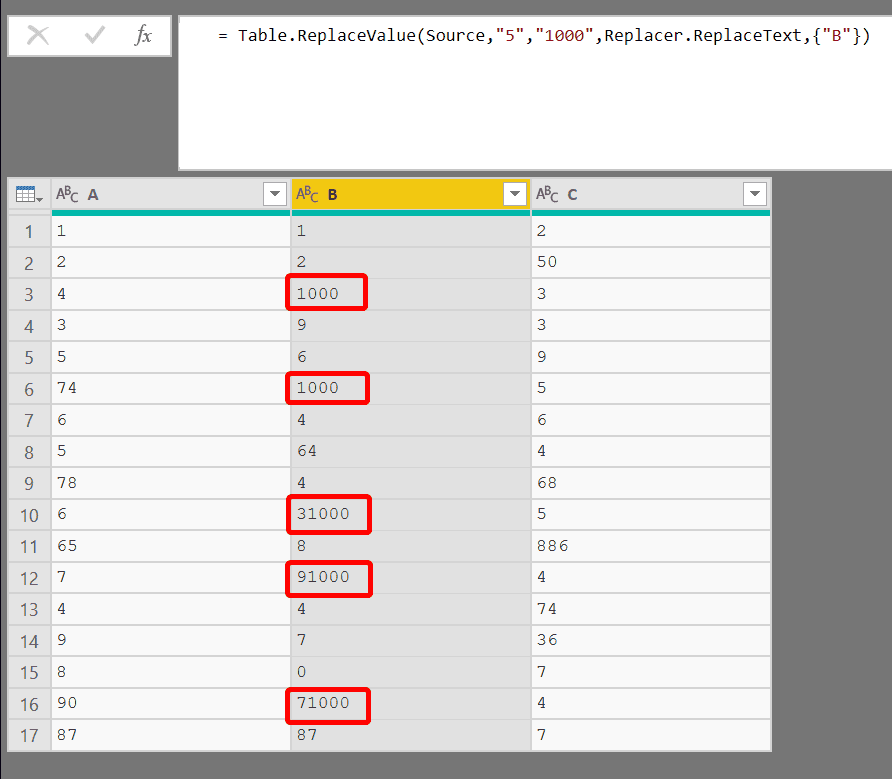892x779 pixels.
Task: Open filter dropdown for column B
Action: 515,194
